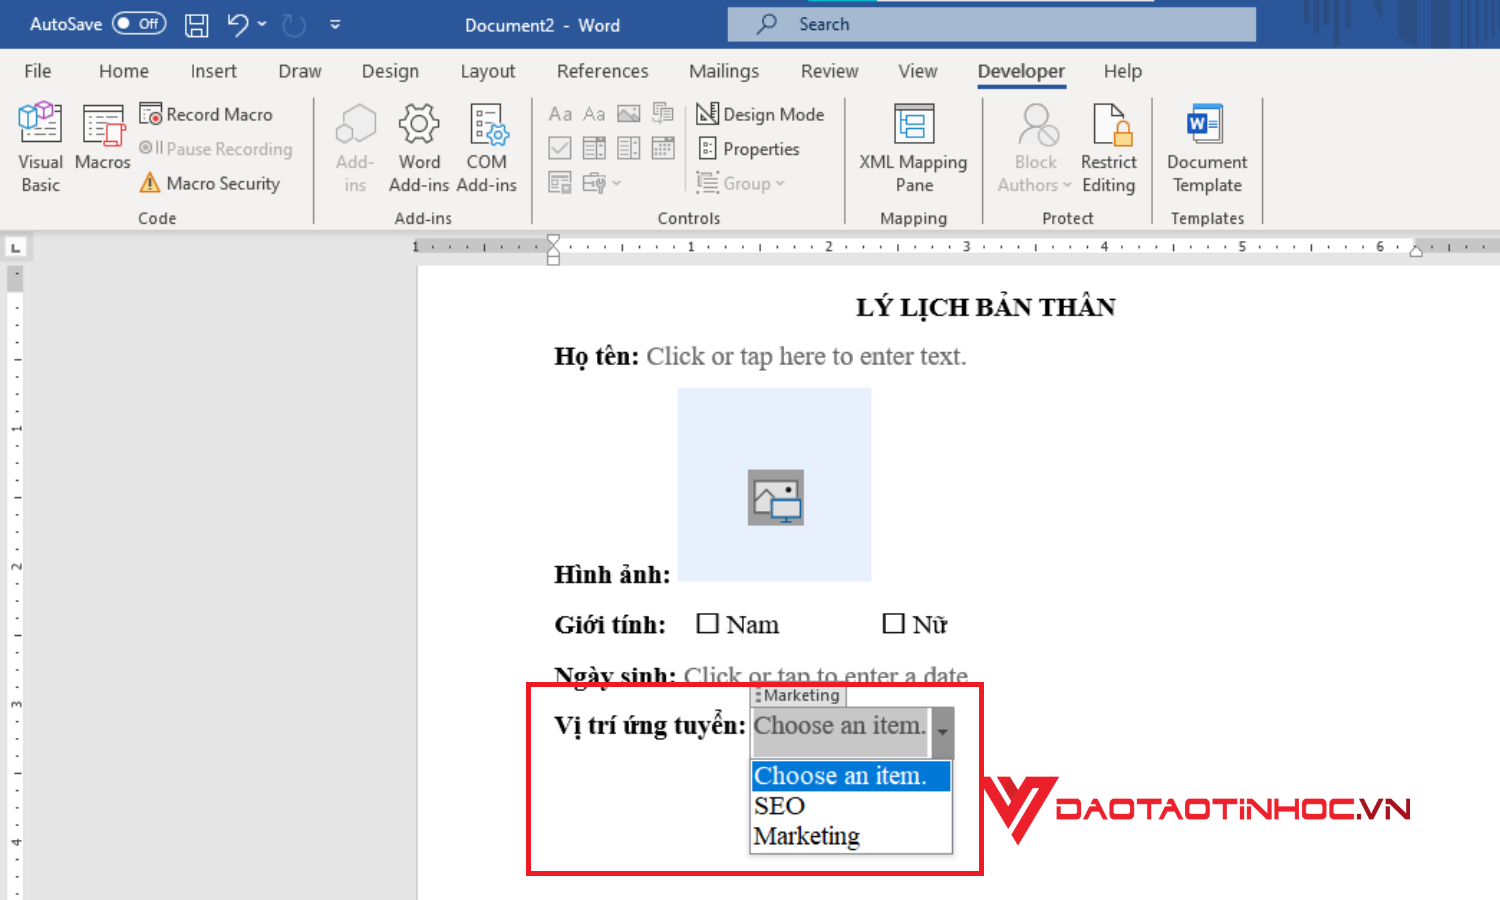
Task: Toggle Design Mode in the Controls group
Action: pyautogui.click(x=760, y=114)
